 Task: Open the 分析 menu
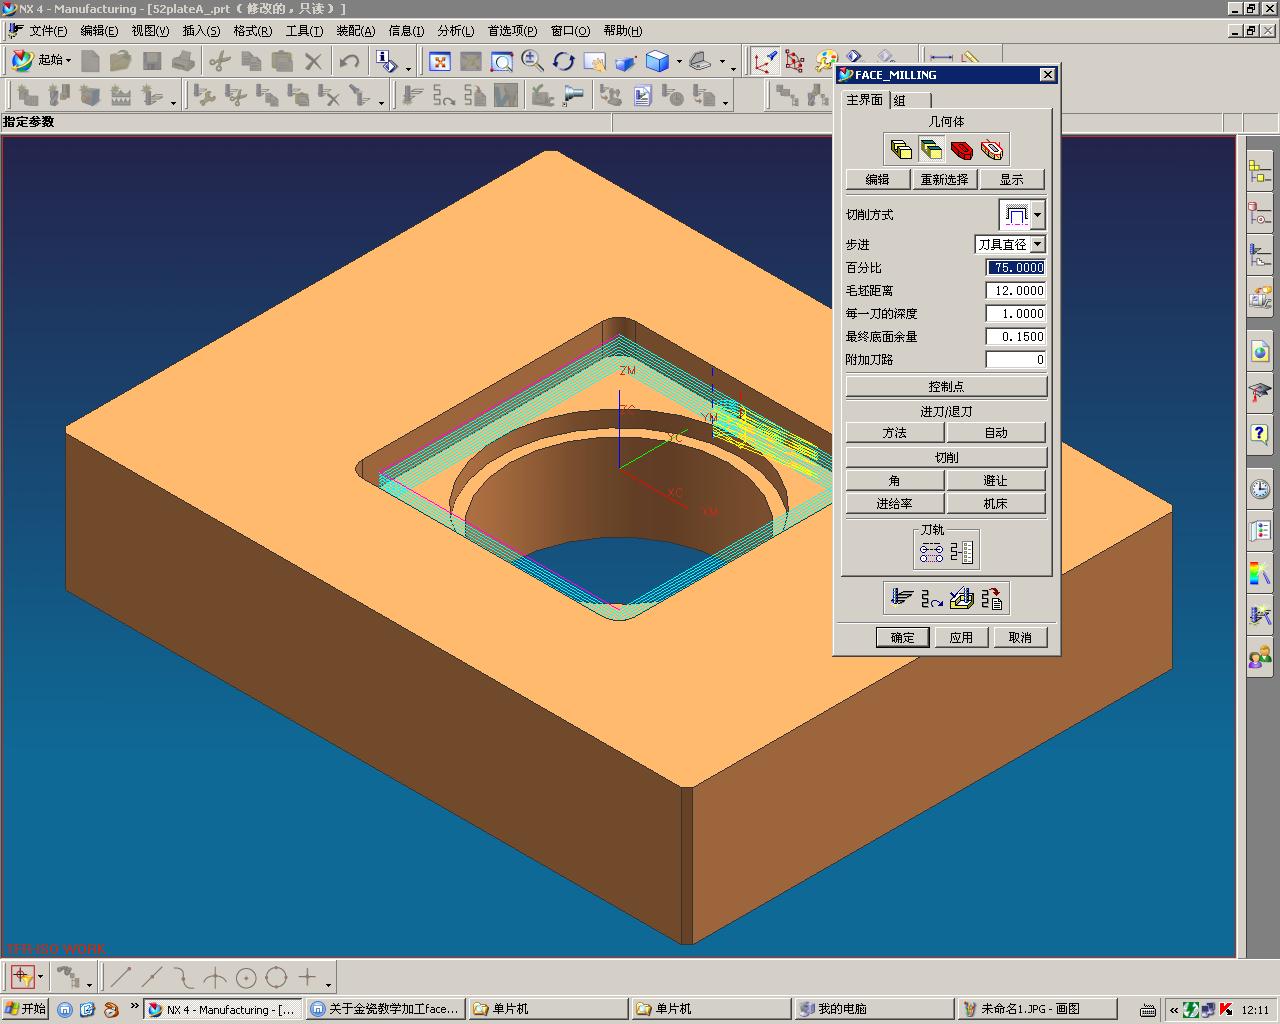point(456,31)
